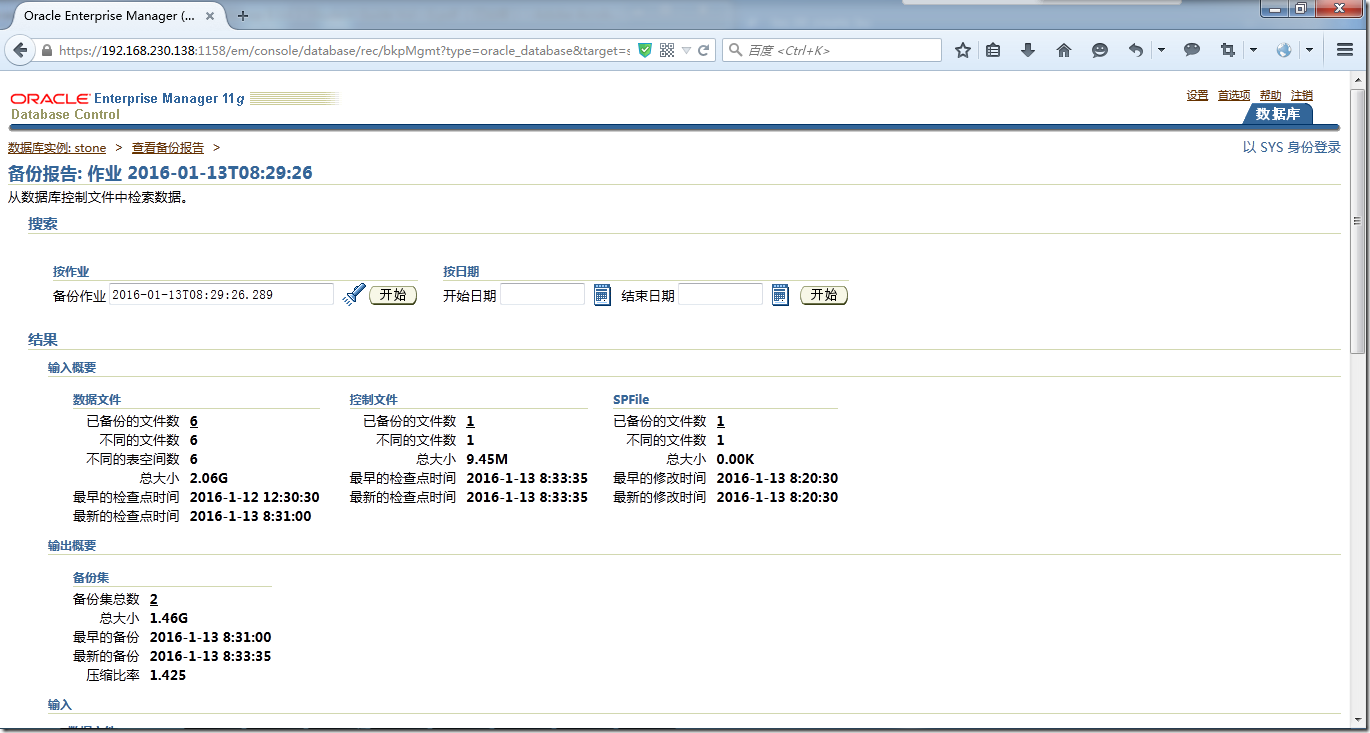
Task: Click the globe toolbar icon
Action: point(1284,50)
